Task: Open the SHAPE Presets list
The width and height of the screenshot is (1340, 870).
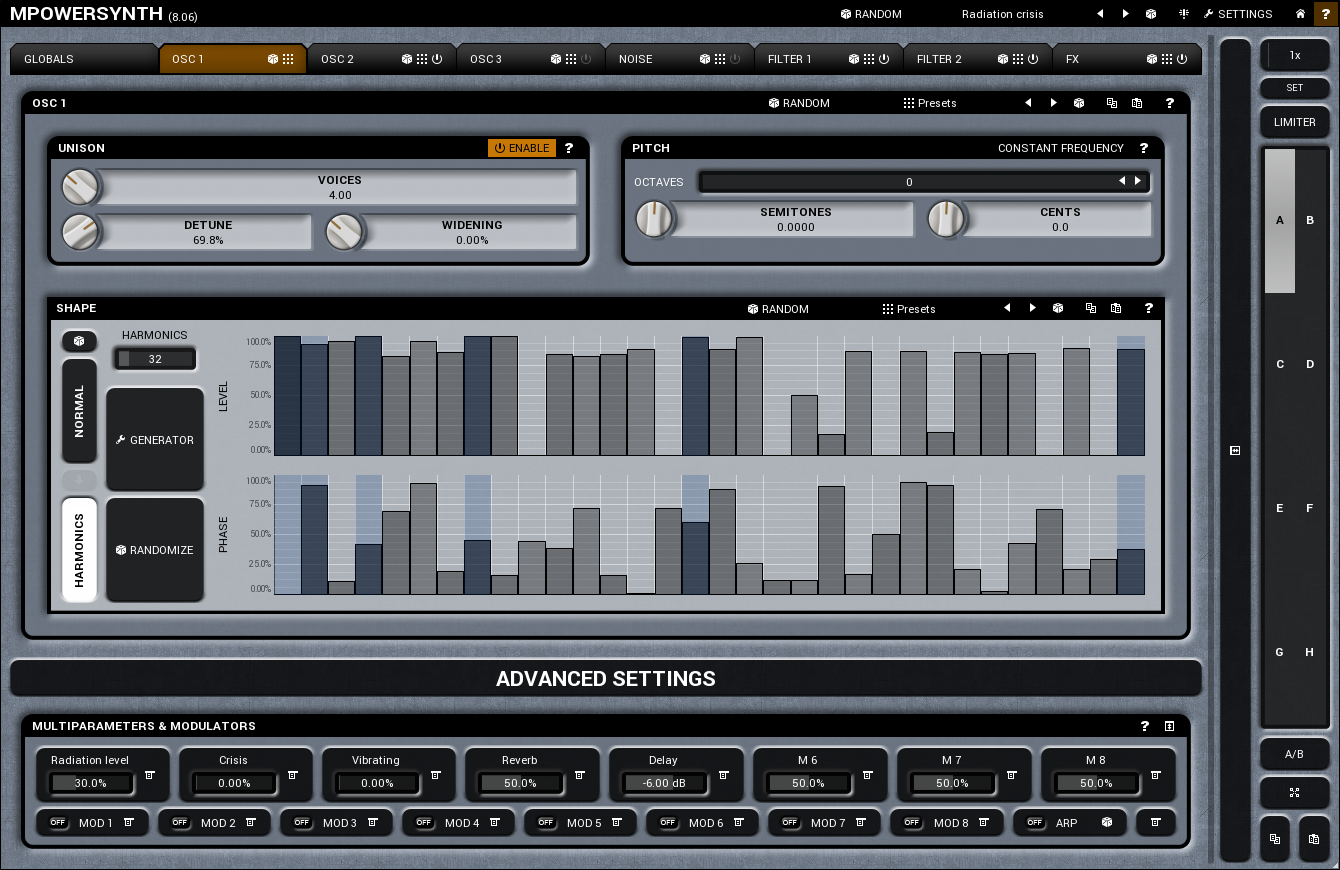Action: tap(908, 309)
